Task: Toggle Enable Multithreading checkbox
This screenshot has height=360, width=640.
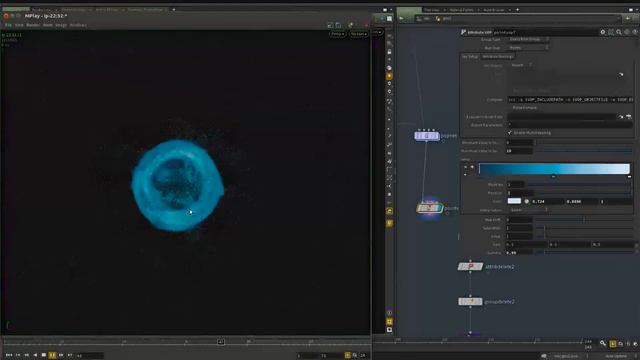Action: [x=509, y=133]
